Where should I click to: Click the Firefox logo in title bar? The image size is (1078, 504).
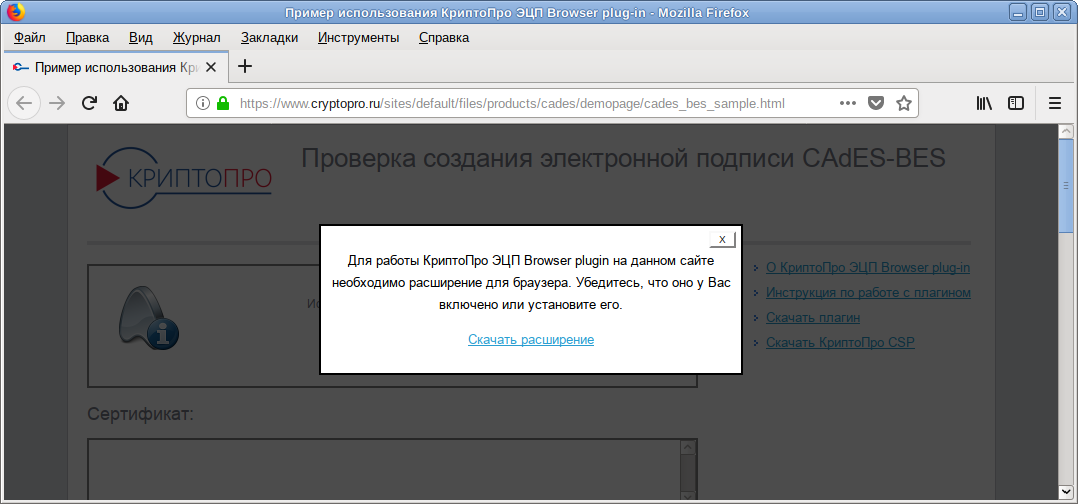tap(15, 12)
